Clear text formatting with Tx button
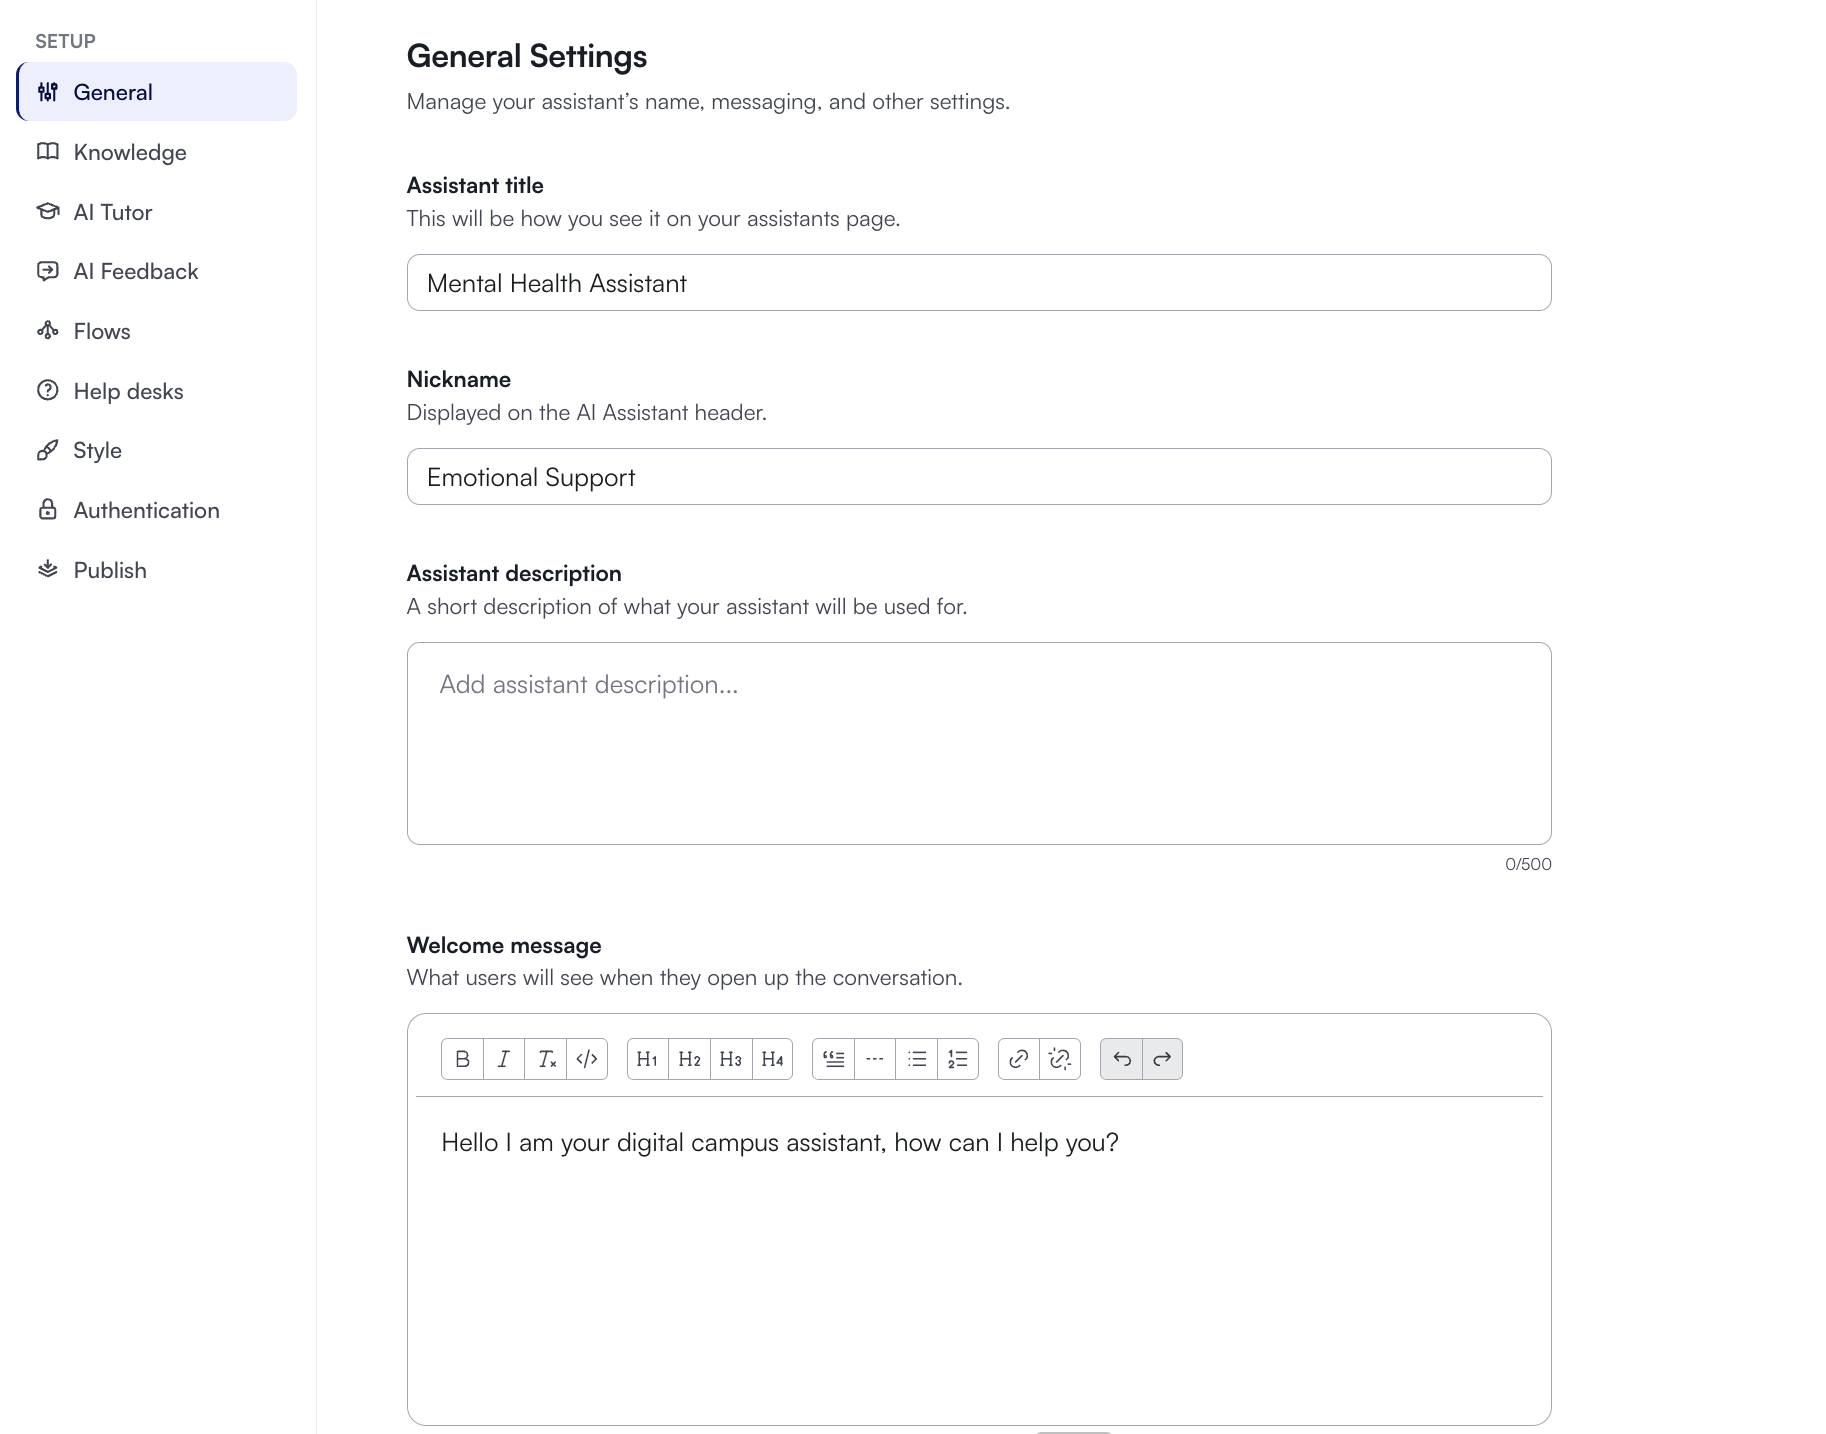1826x1434 pixels. 546,1059
